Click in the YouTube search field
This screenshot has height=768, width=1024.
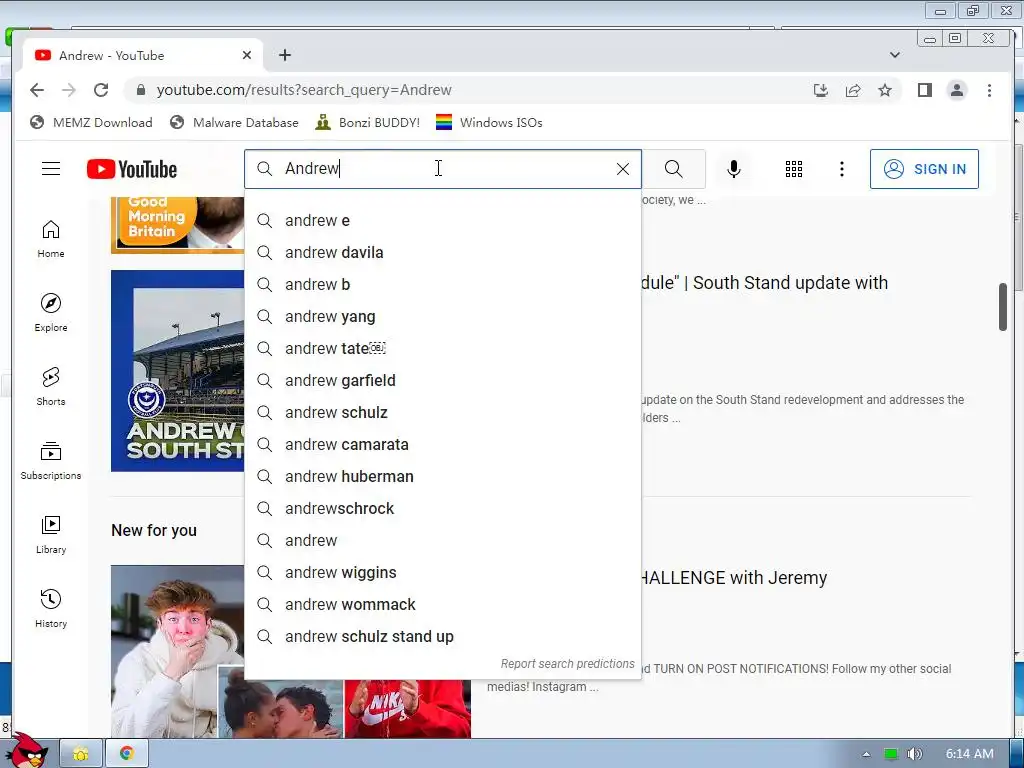click(x=444, y=169)
